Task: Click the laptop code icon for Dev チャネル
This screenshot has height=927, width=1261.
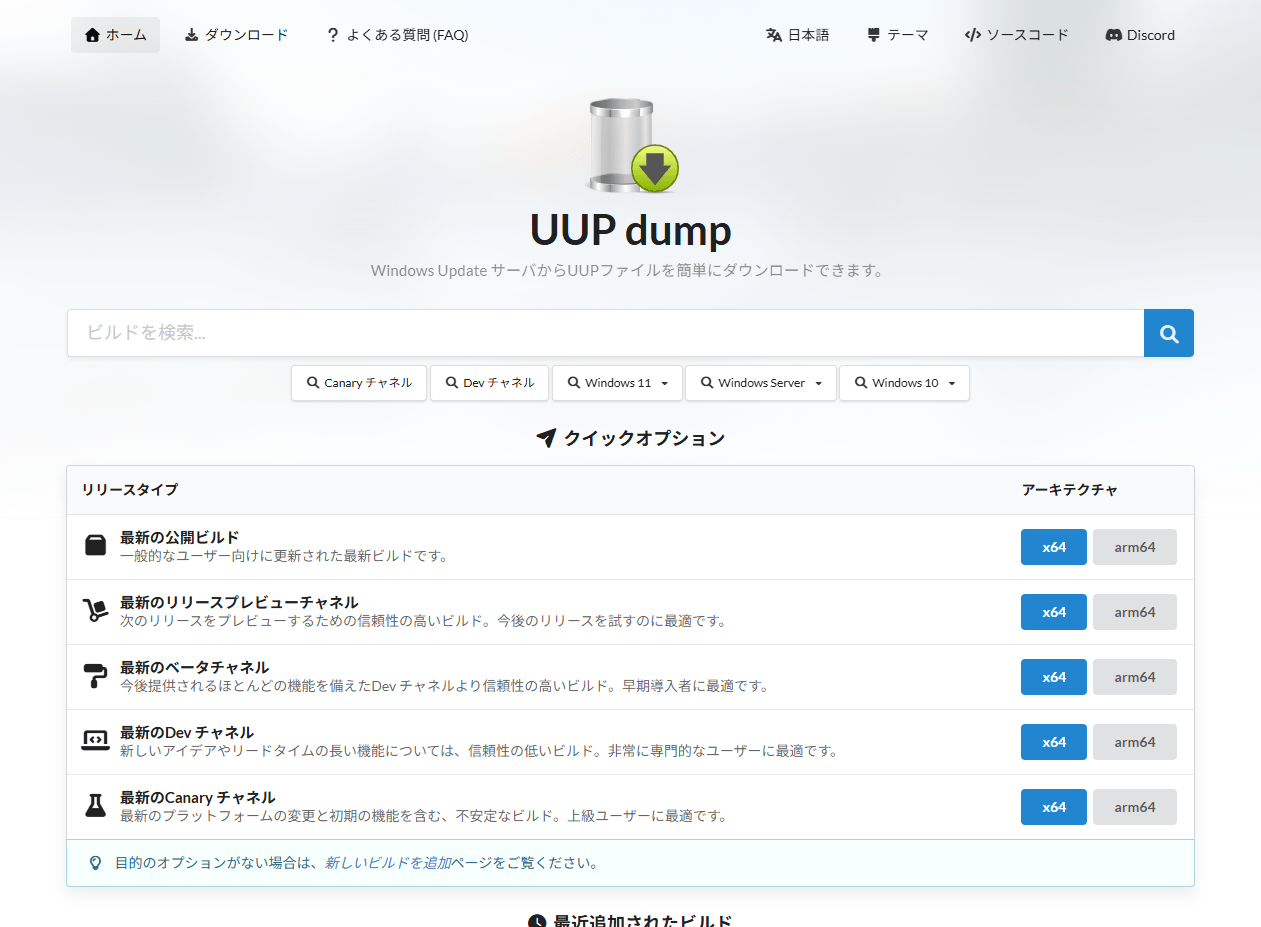Action: [95, 741]
